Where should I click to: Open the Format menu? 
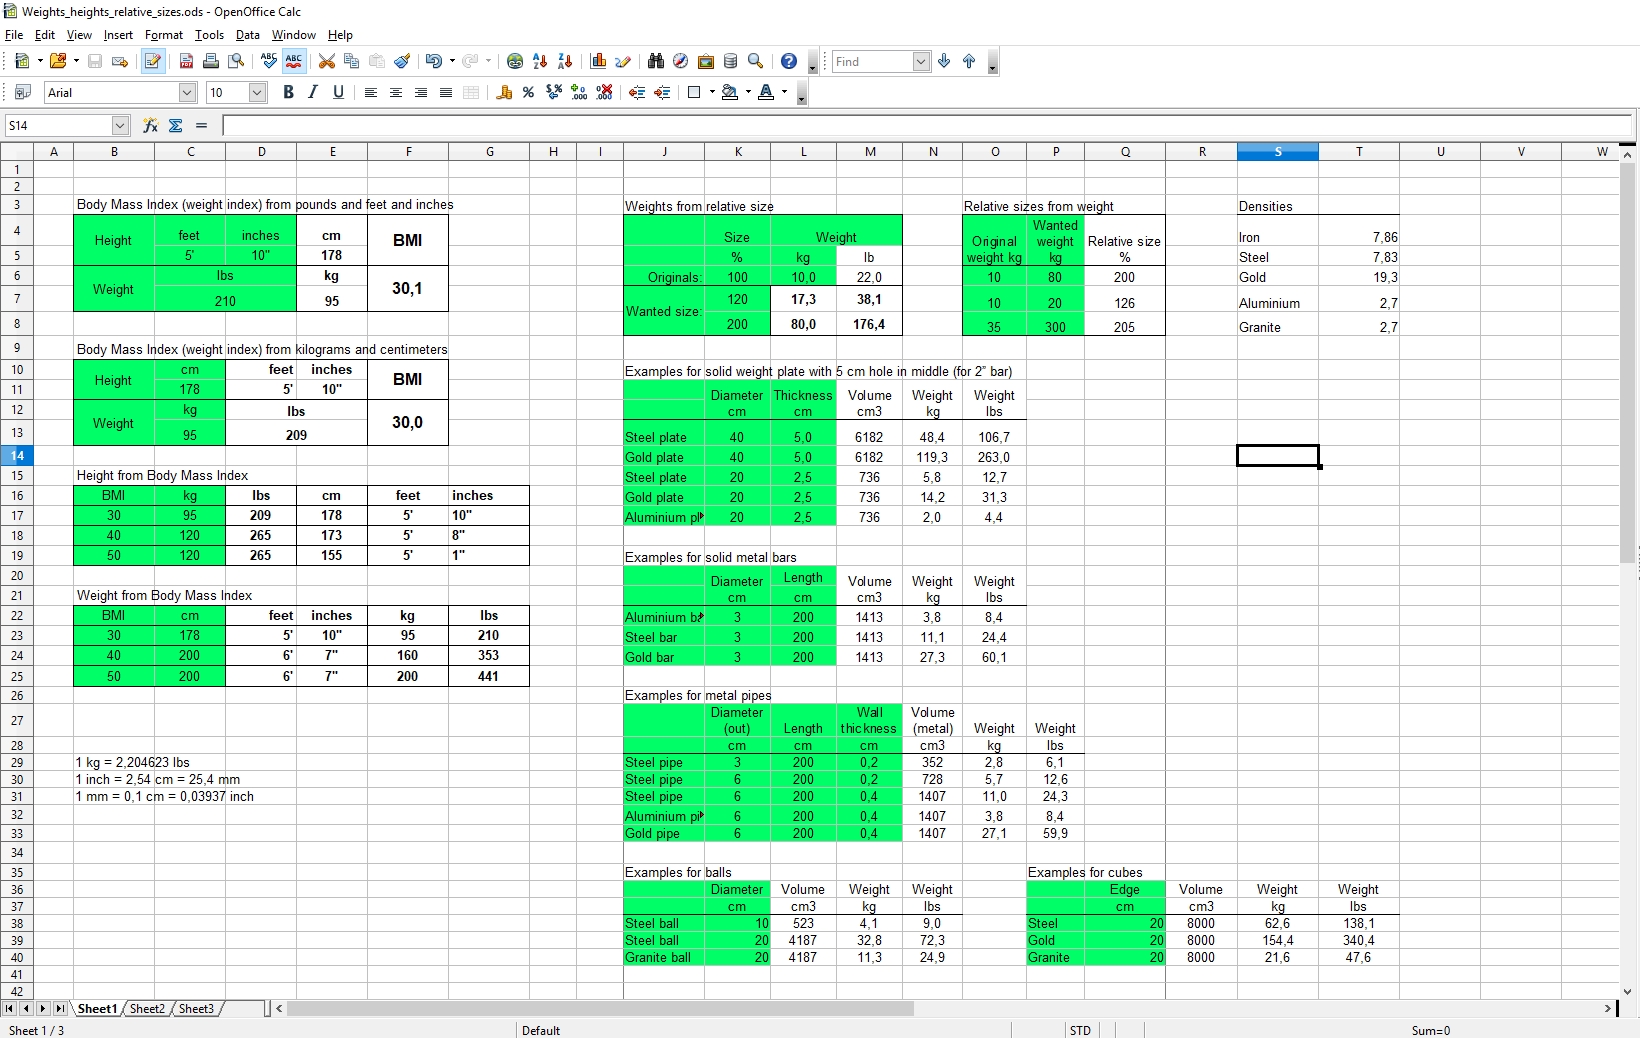point(164,35)
